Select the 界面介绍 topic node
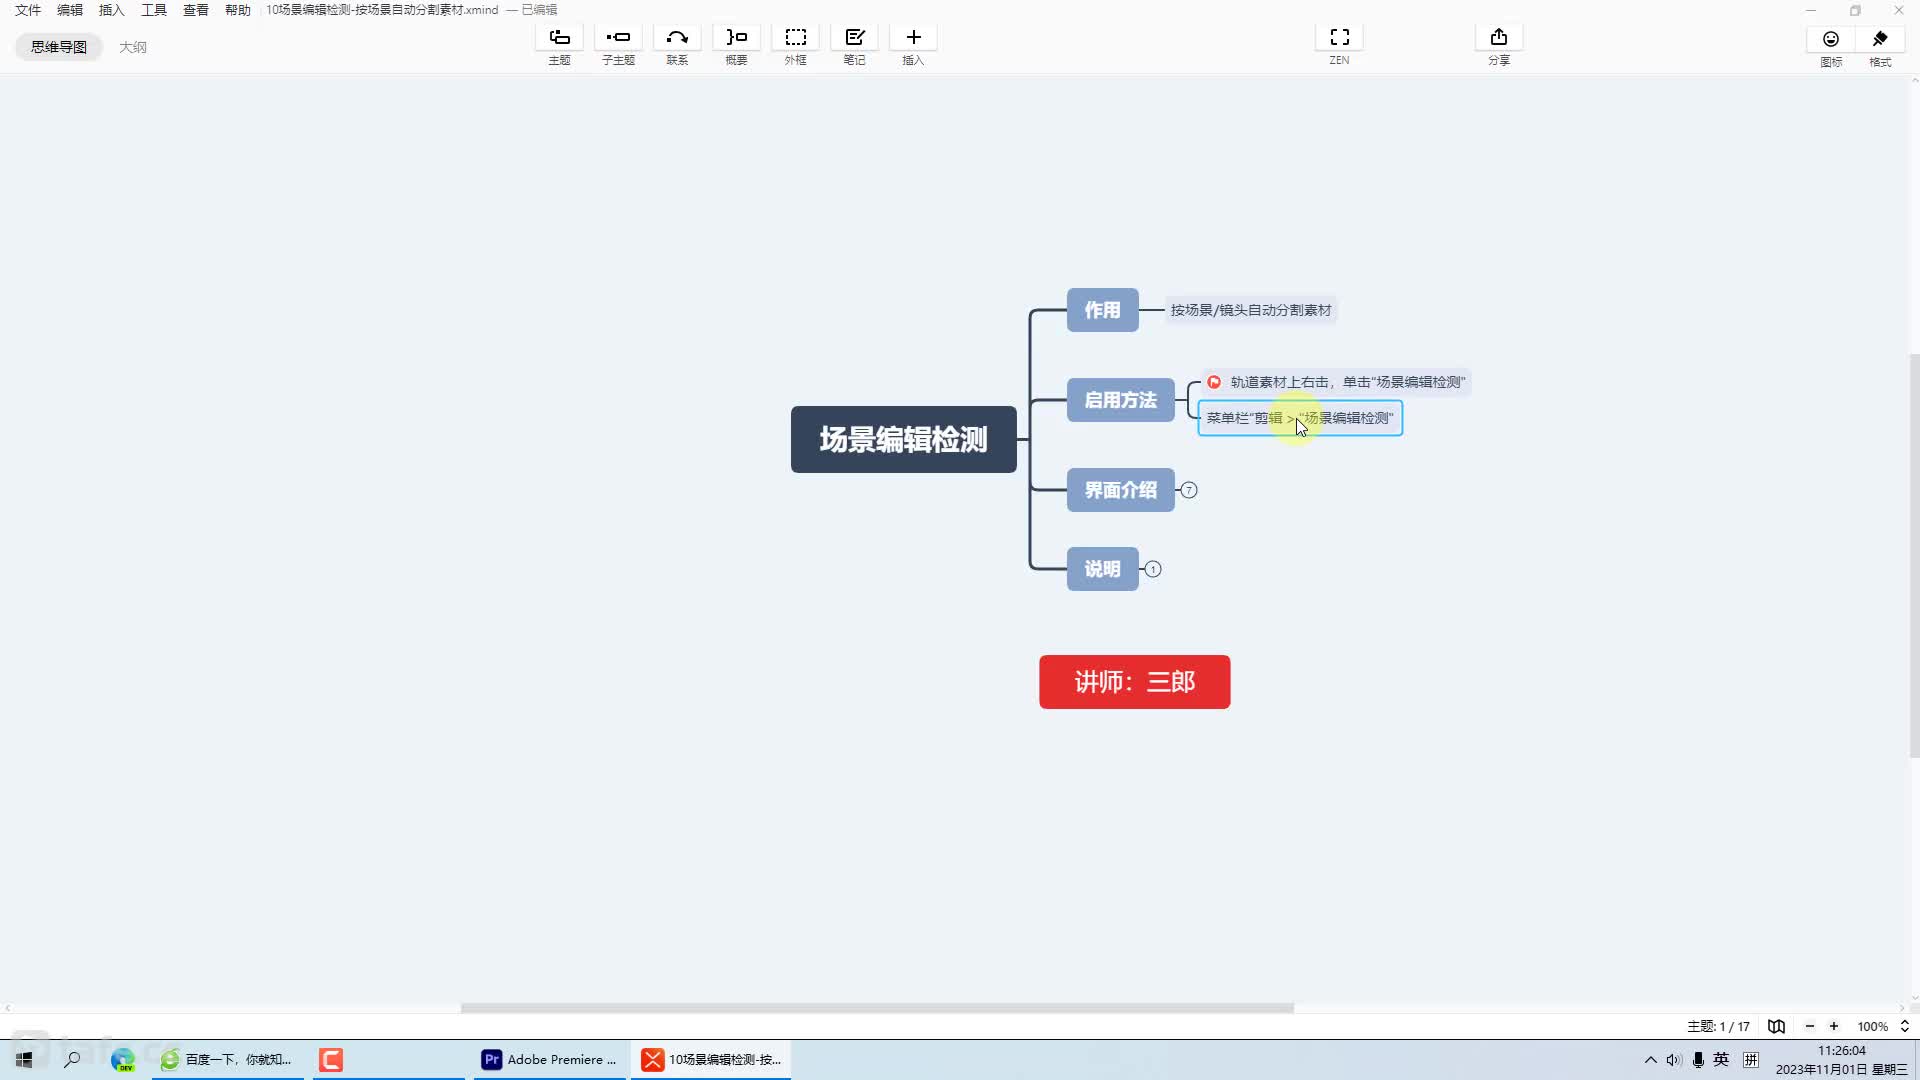Screen dimensions: 1920x1080 coord(1120,490)
